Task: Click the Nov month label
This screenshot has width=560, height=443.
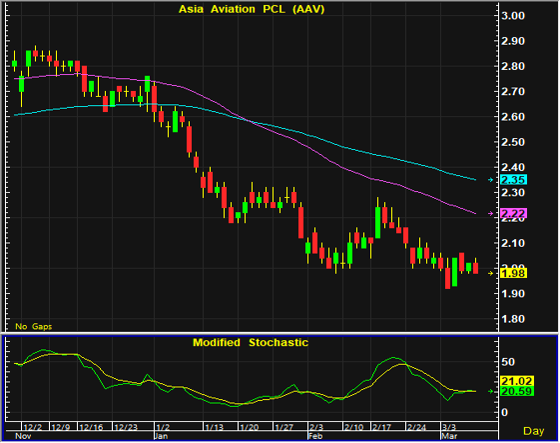Action: tap(23, 436)
